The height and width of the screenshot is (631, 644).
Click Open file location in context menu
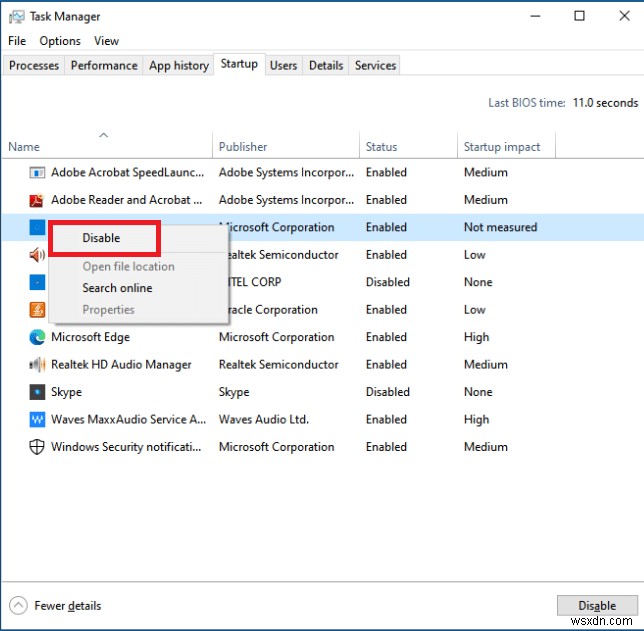click(x=129, y=267)
